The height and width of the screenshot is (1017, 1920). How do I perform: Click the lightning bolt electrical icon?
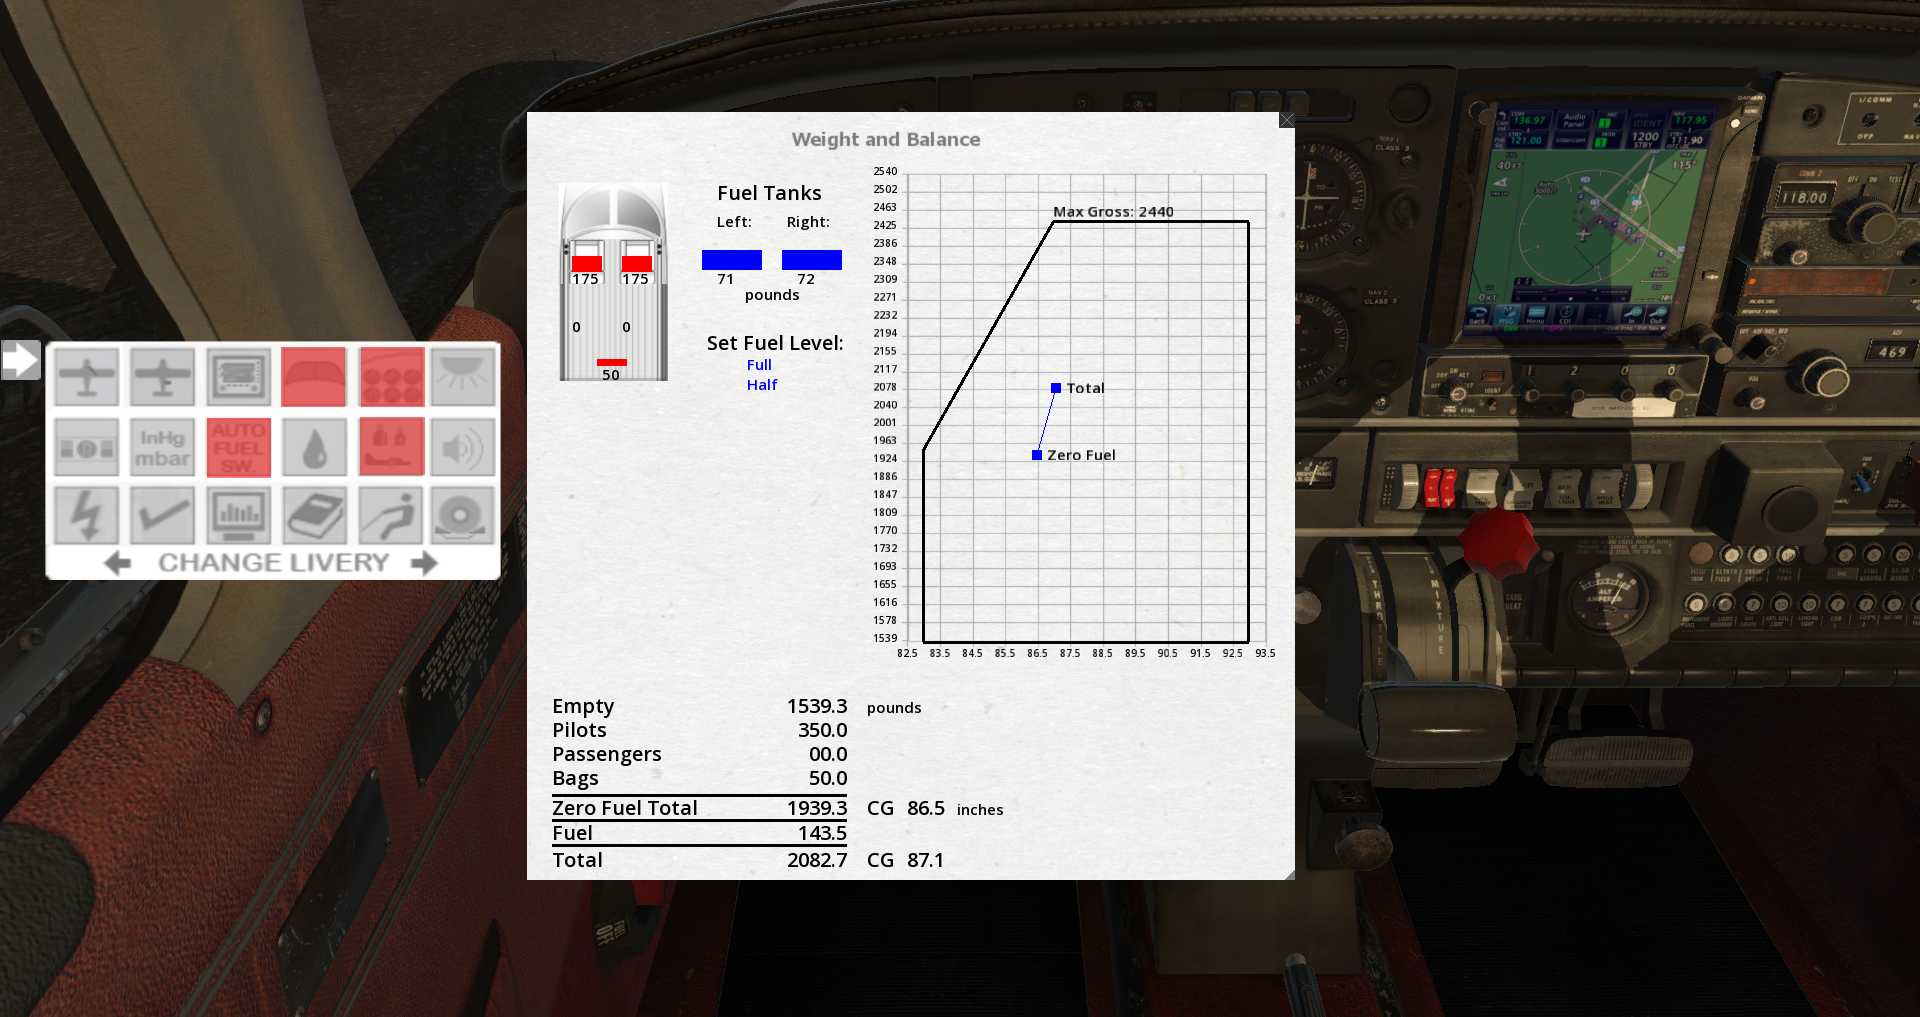click(87, 516)
